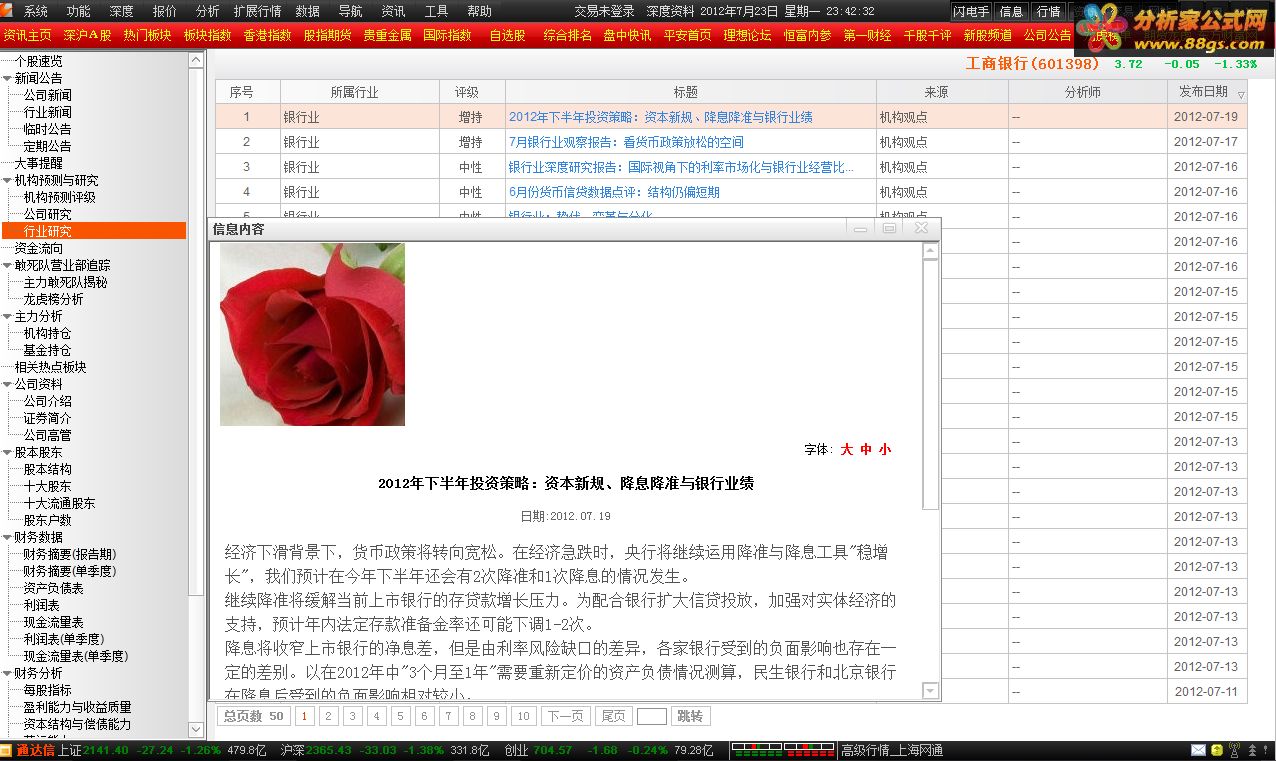Open the 扩展行情 menu
This screenshot has width=1276, height=761.
pyautogui.click(x=257, y=11)
